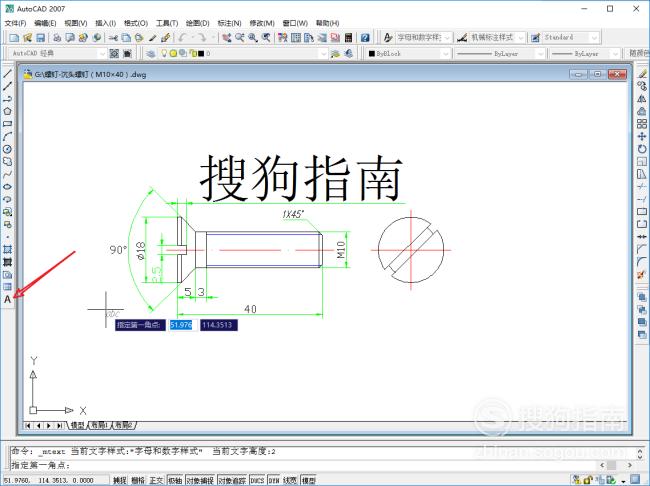Toggle Object Snap (对象捕捉)
The image size is (650, 486).
pyautogui.click(x=200, y=480)
